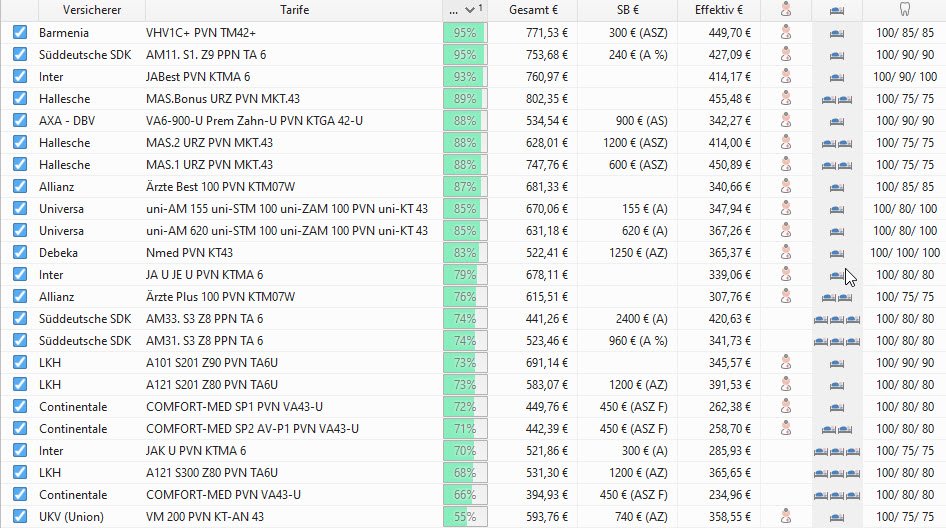Sort by the Versicherer column header
Screen dimensions: 946x528
point(92,10)
